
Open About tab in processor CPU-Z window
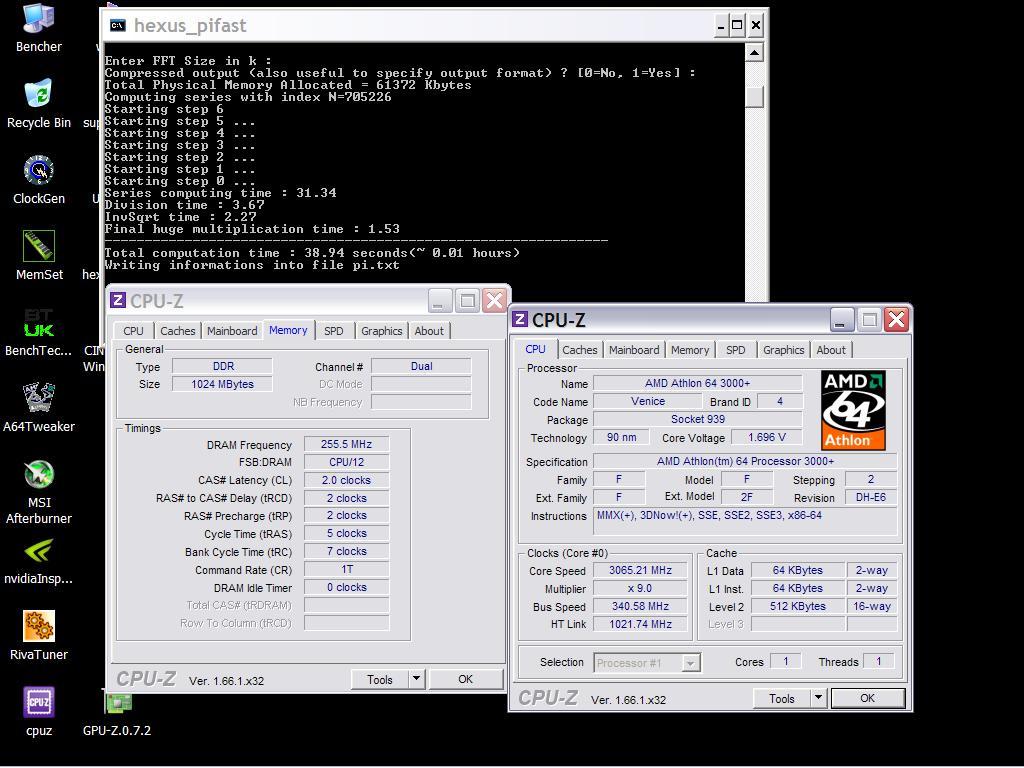click(831, 350)
